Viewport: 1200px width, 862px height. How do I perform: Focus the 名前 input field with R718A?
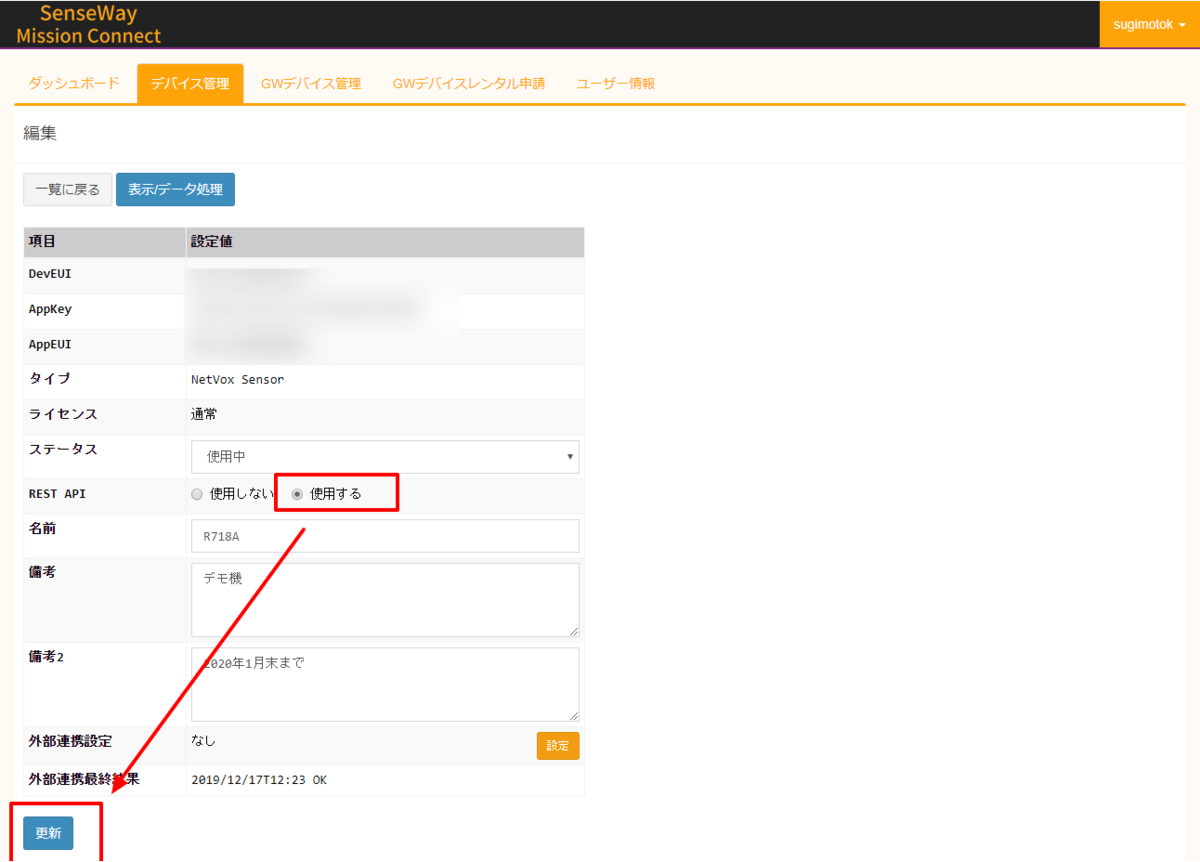(x=385, y=536)
